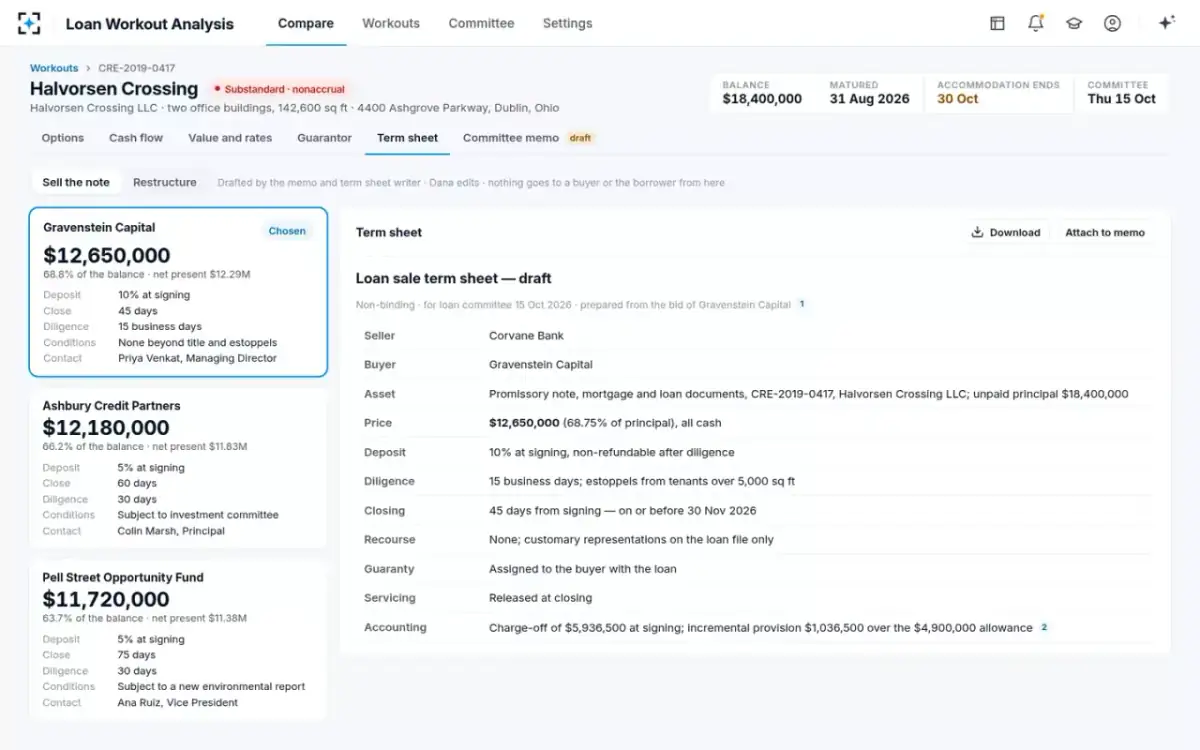
Task: Click the Substandard nonaccrual status badge
Action: pos(279,89)
